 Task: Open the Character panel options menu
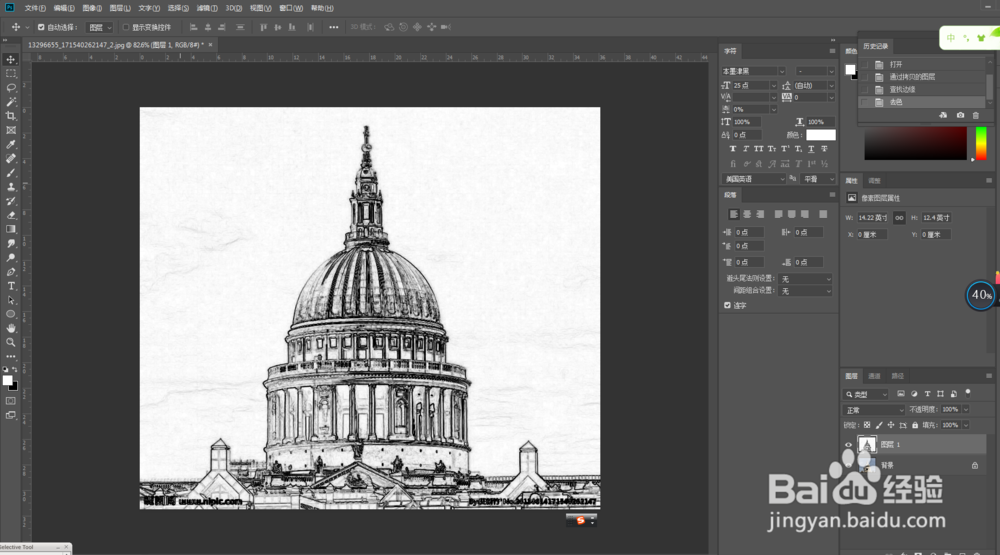[x=832, y=51]
